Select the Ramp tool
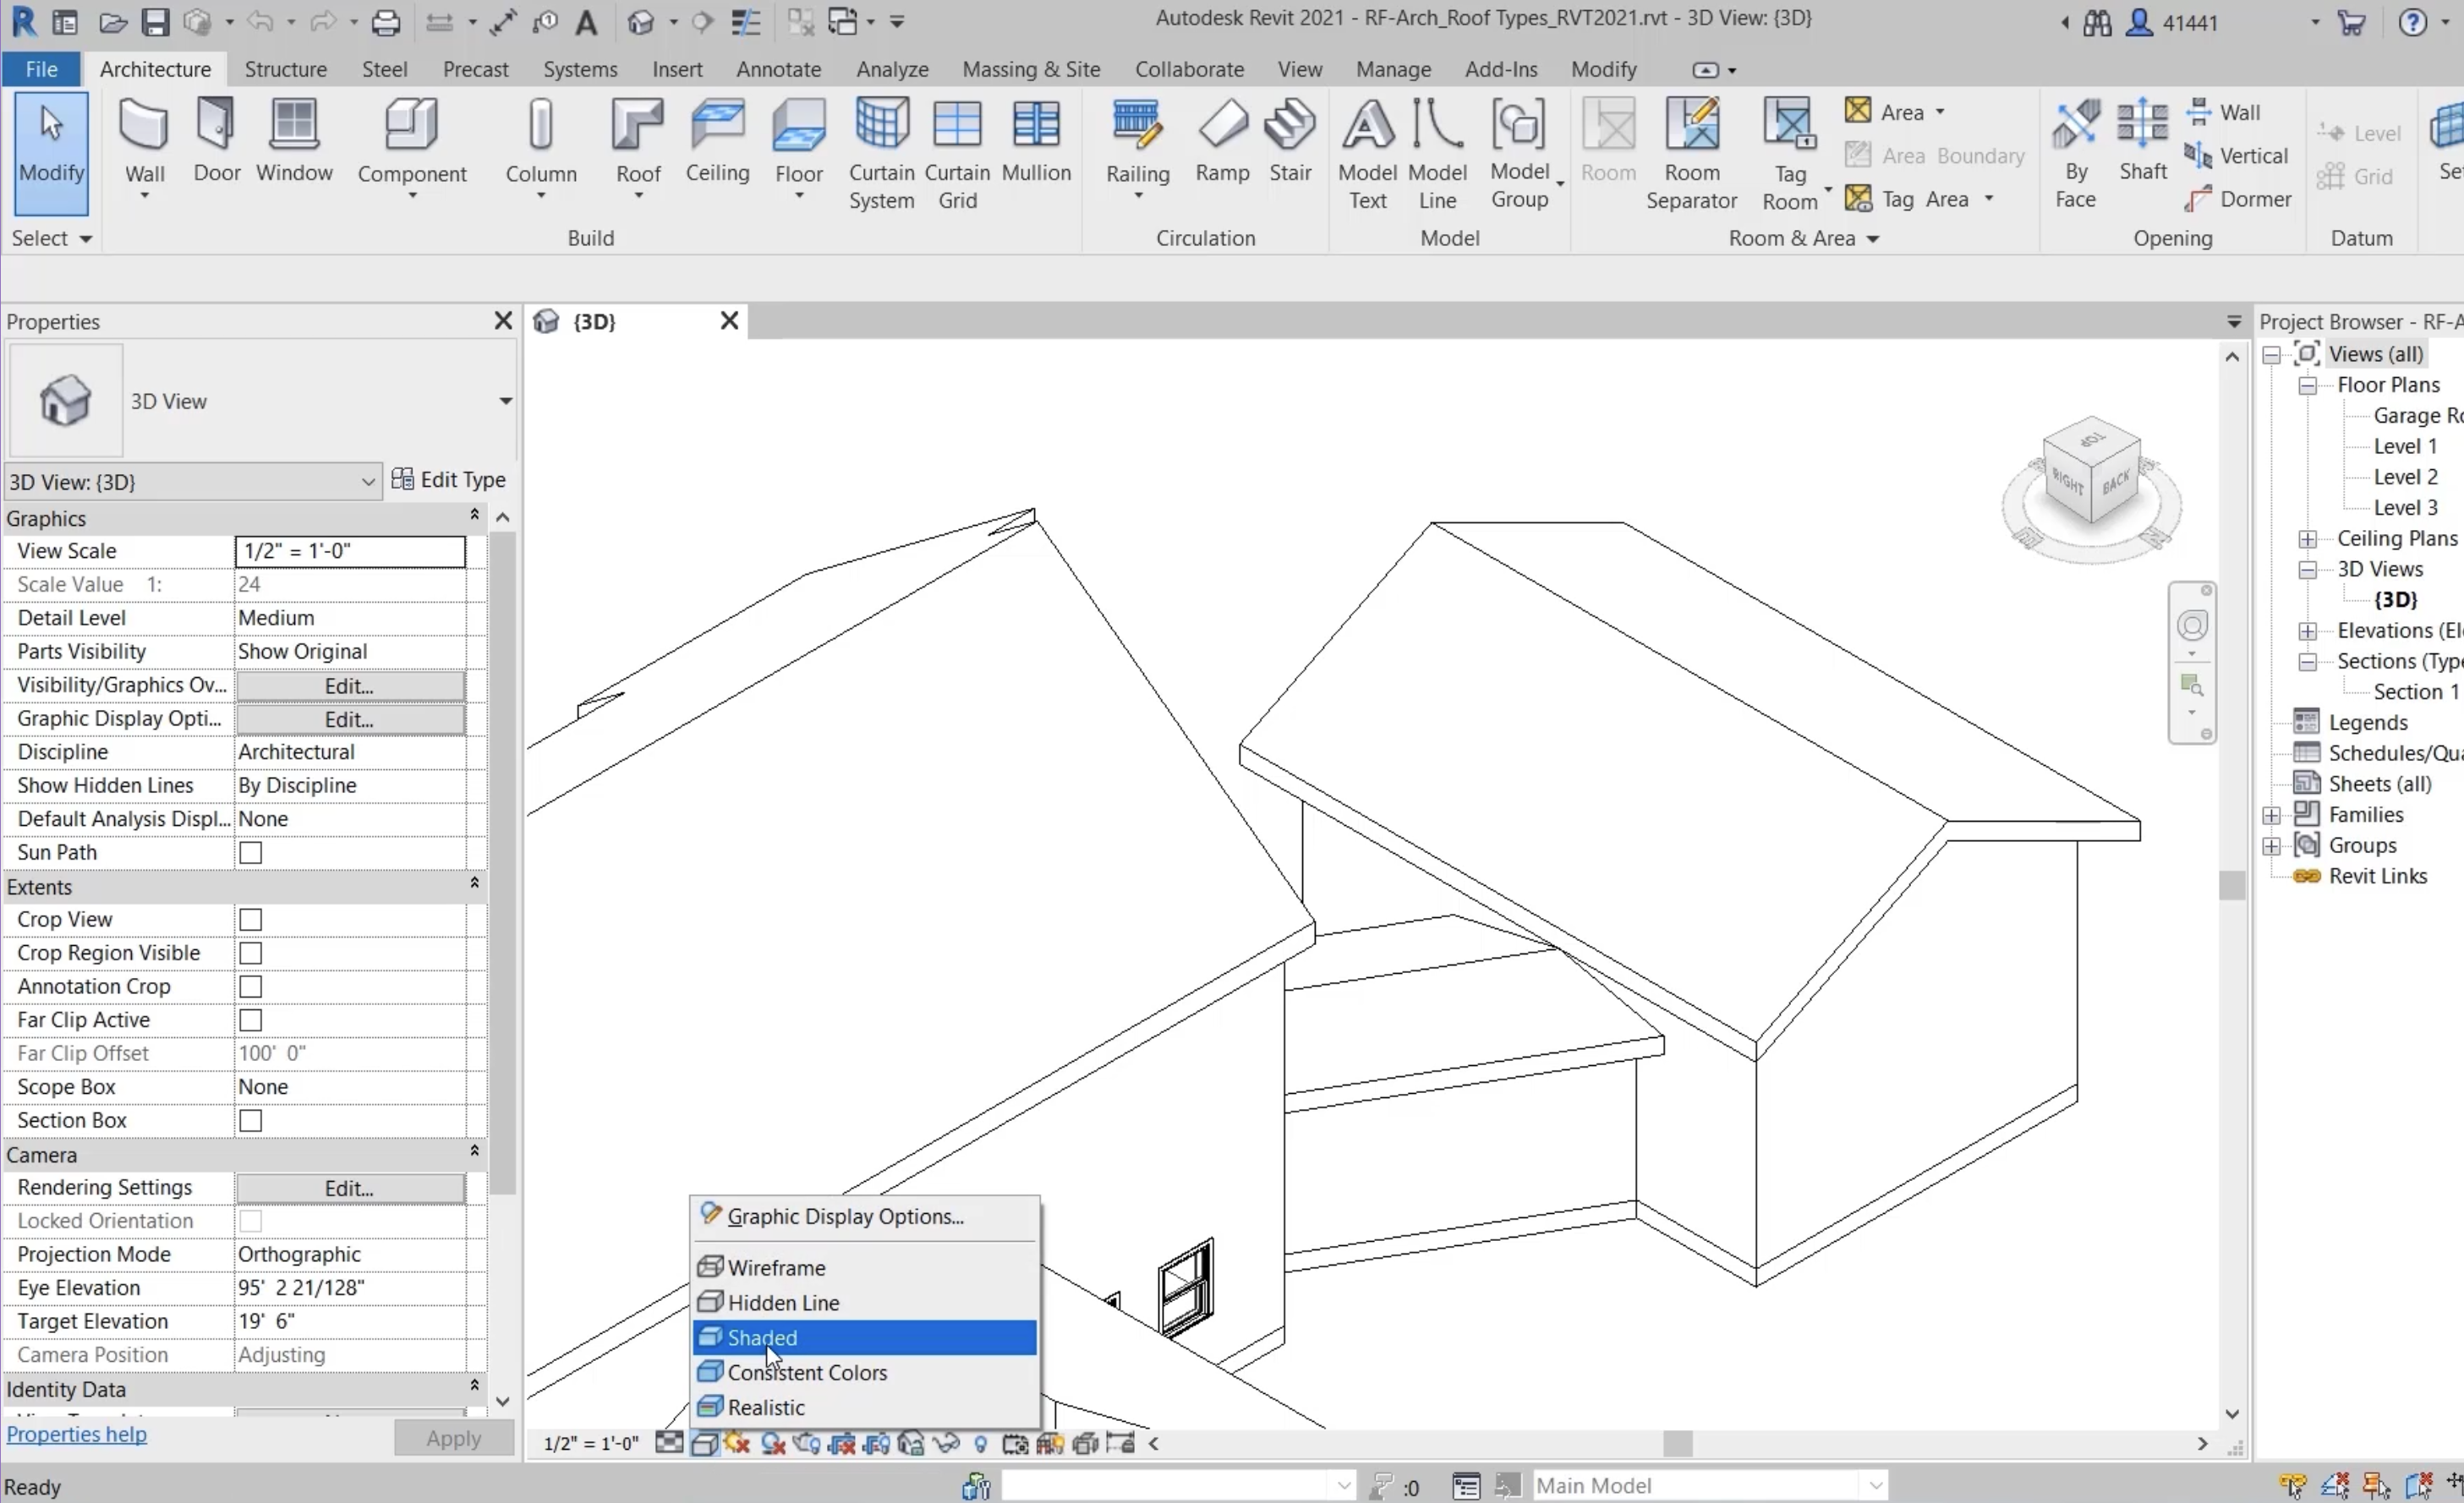Screen dimensions: 2464x1503 [x=1222, y=140]
